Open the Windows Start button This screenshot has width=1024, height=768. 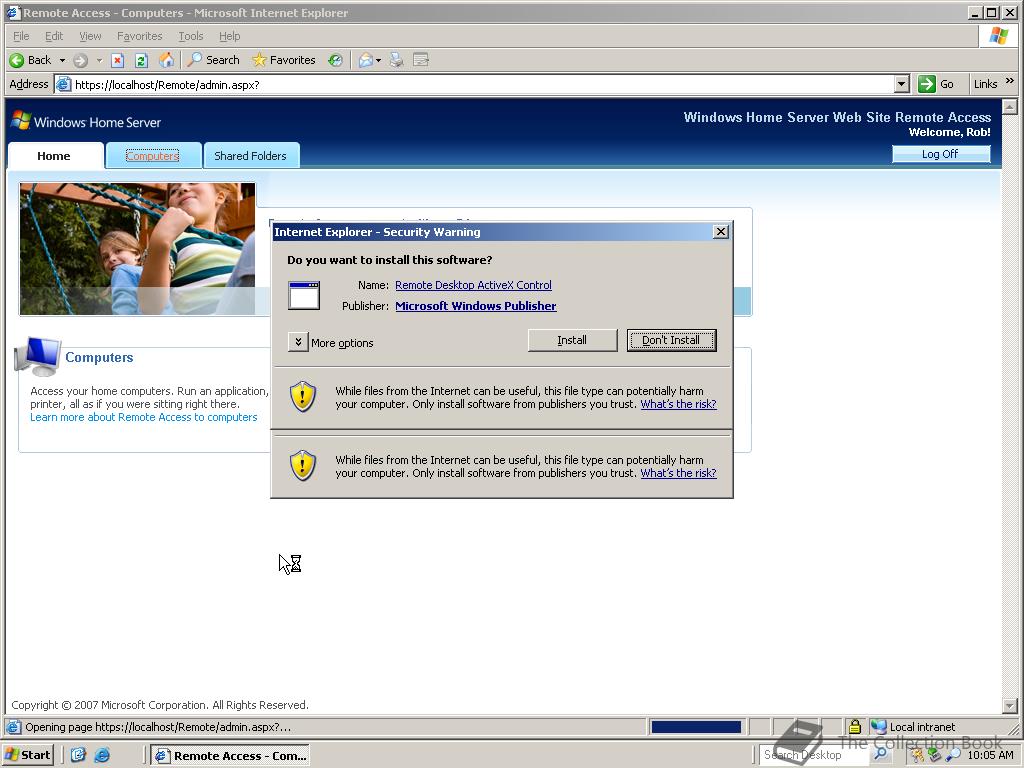click(27, 755)
